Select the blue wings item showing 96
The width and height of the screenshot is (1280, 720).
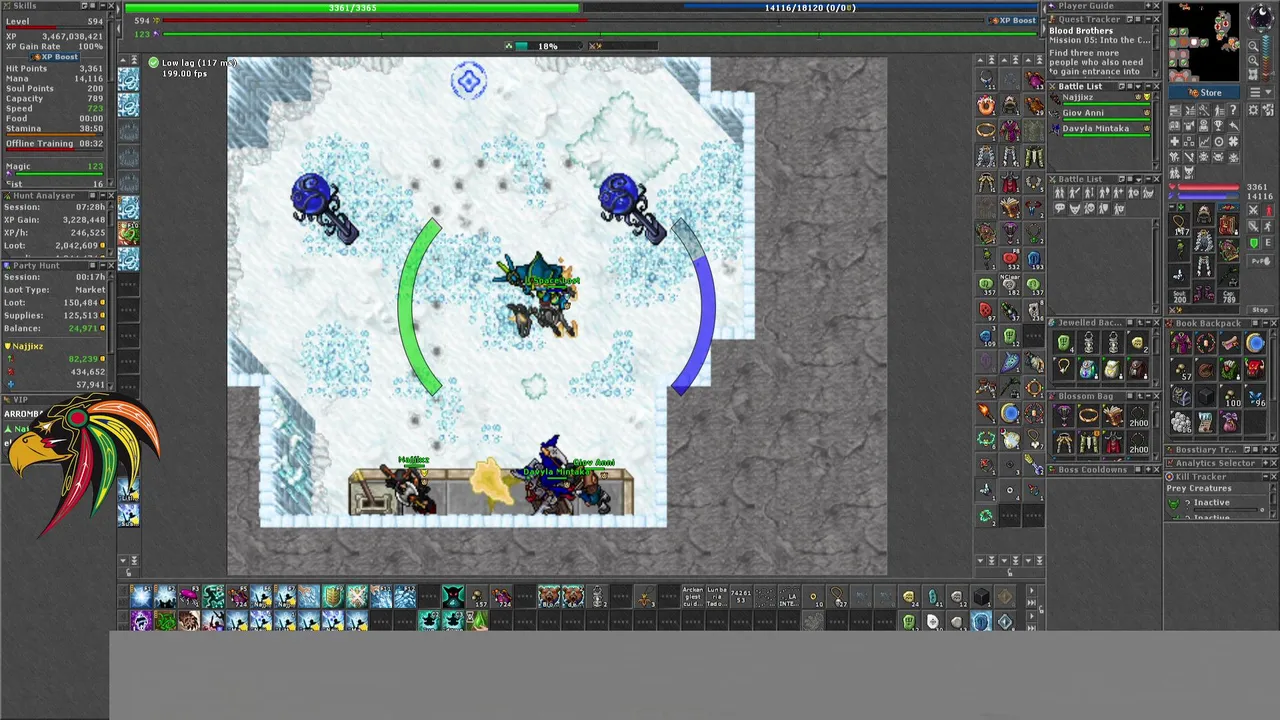(1255, 397)
